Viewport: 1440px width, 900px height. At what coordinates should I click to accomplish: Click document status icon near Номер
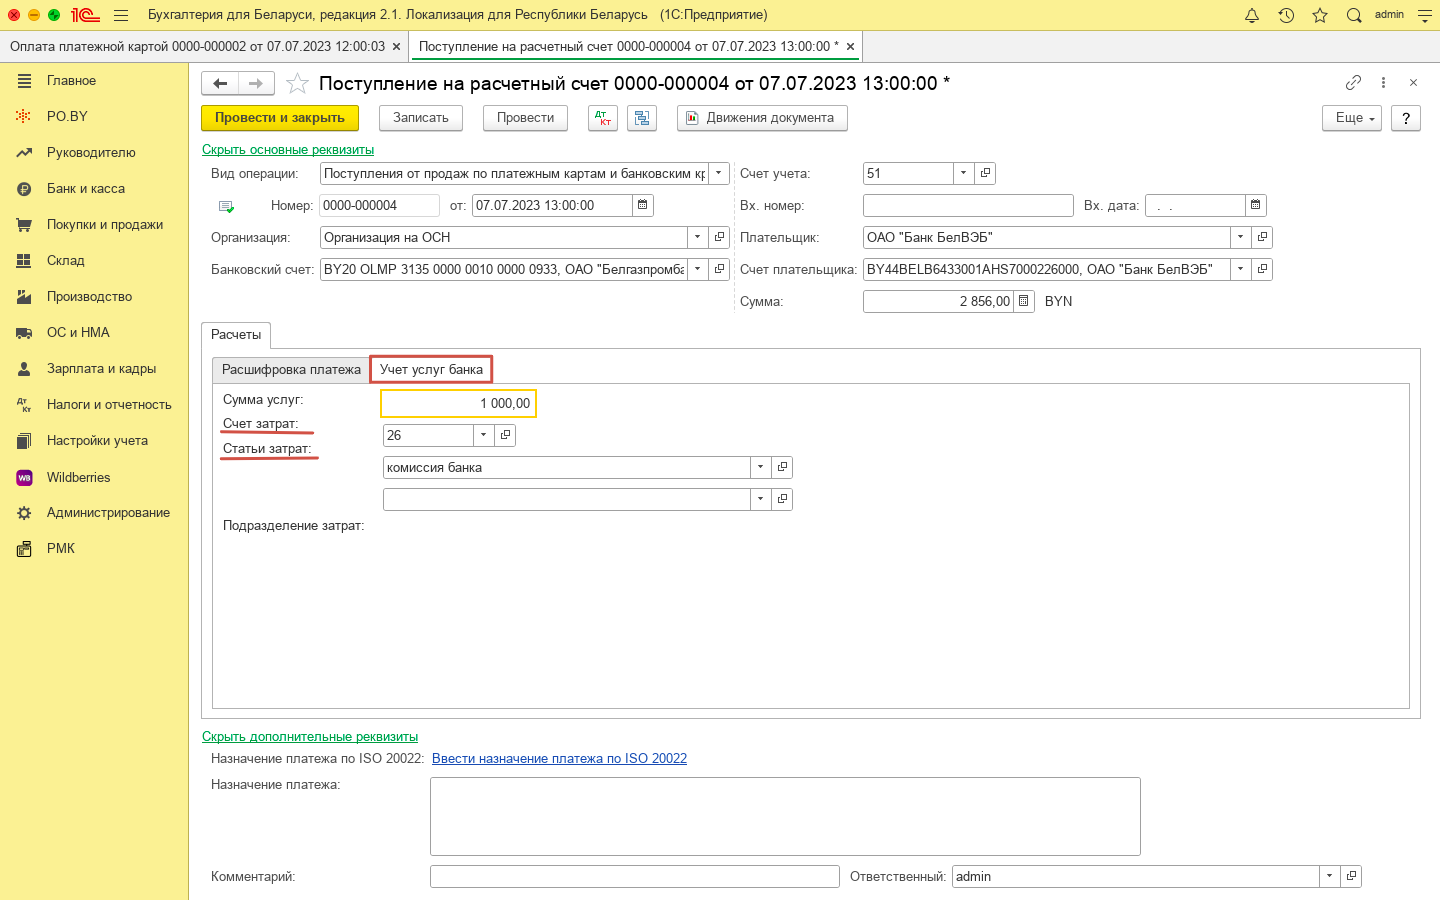226,206
